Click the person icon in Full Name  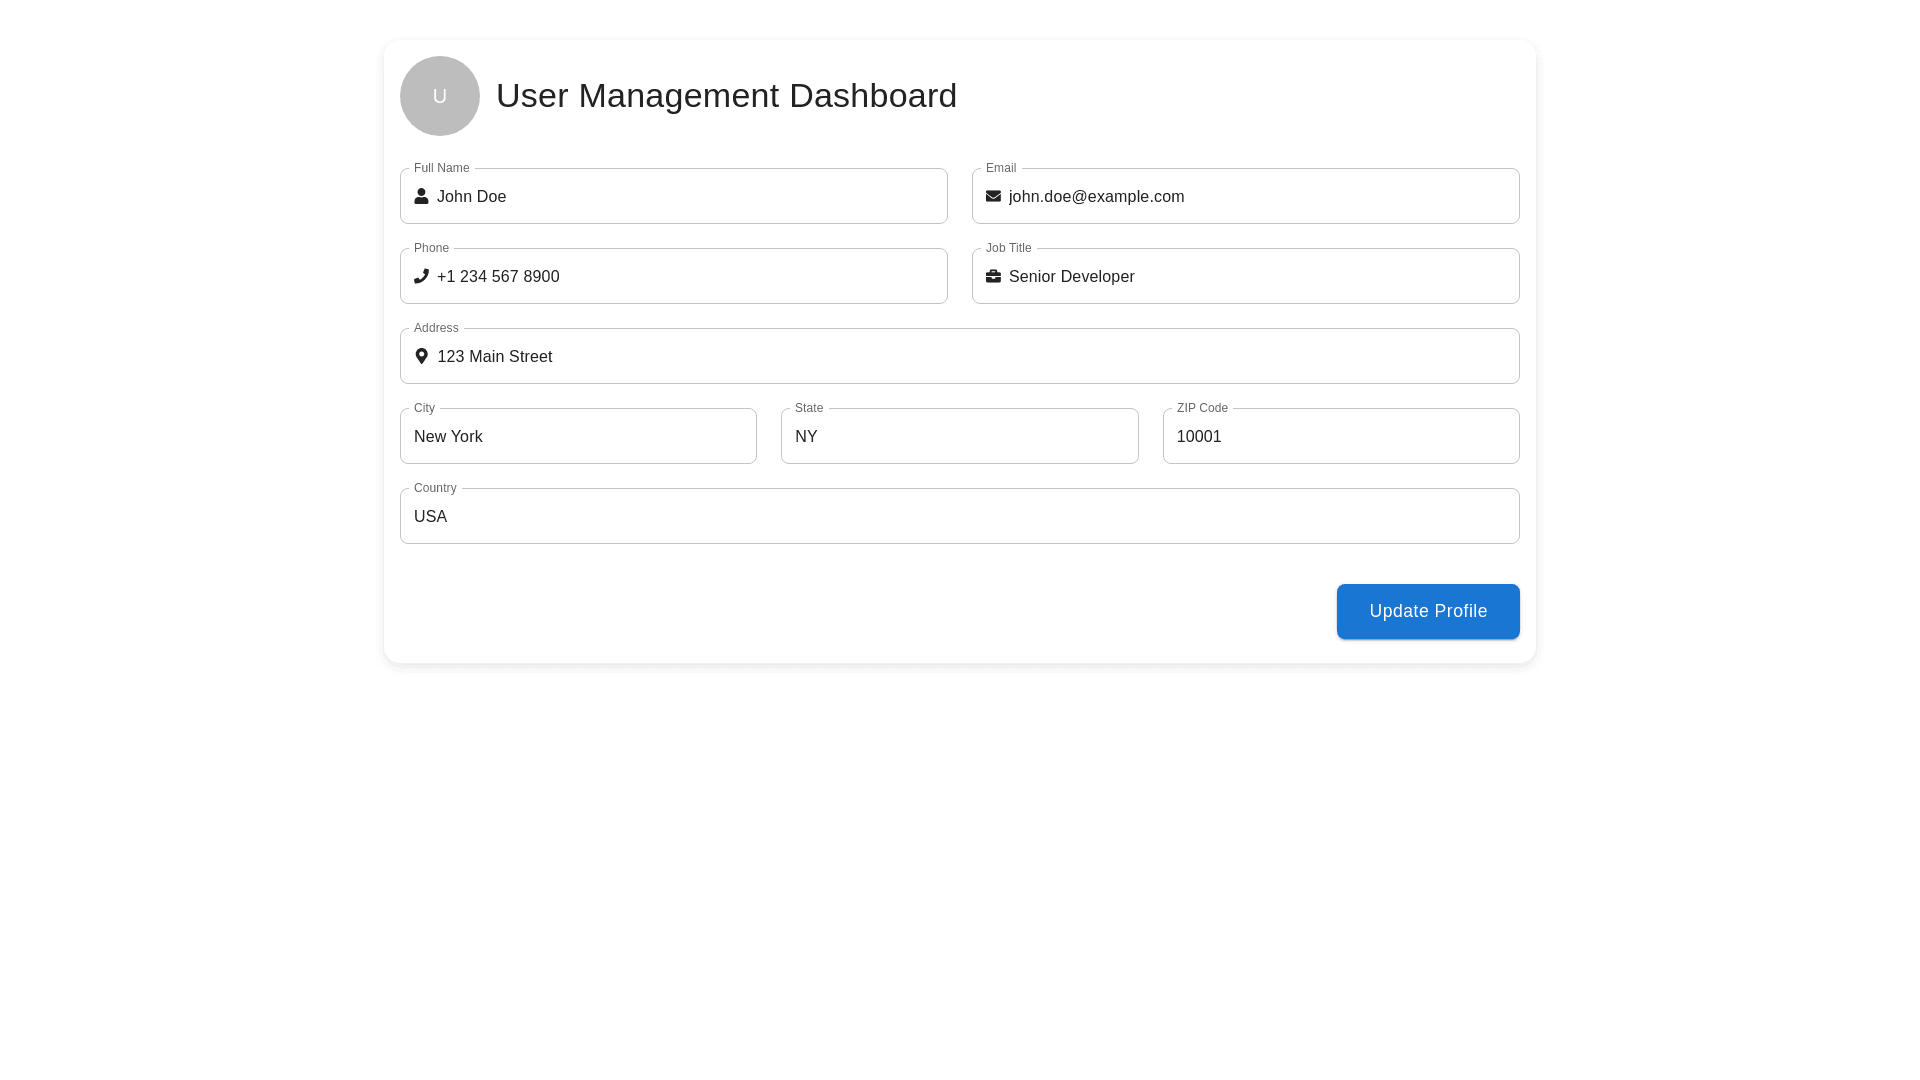421,197
